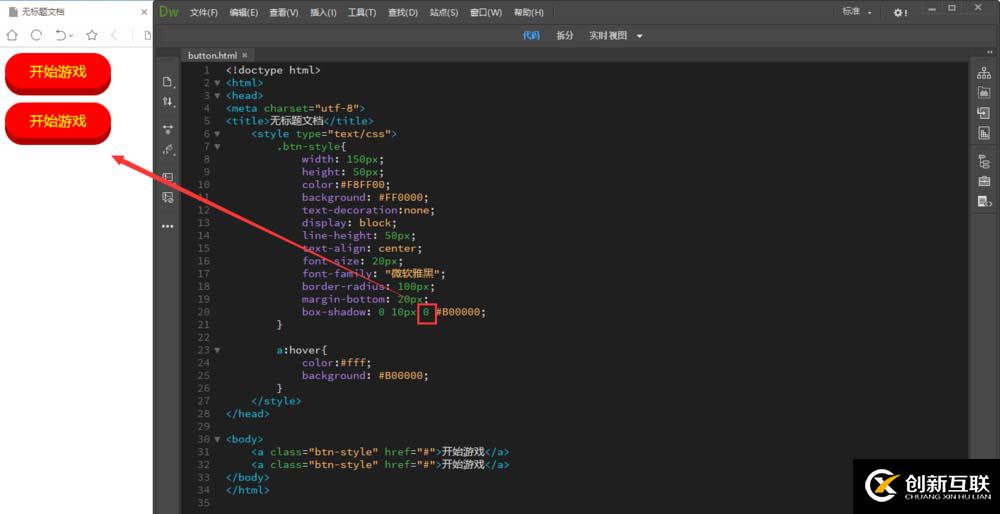The height and width of the screenshot is (514, 1000).
Task: Click the browser page document icon
Action: pyautogui.click(x=147, y=35)
